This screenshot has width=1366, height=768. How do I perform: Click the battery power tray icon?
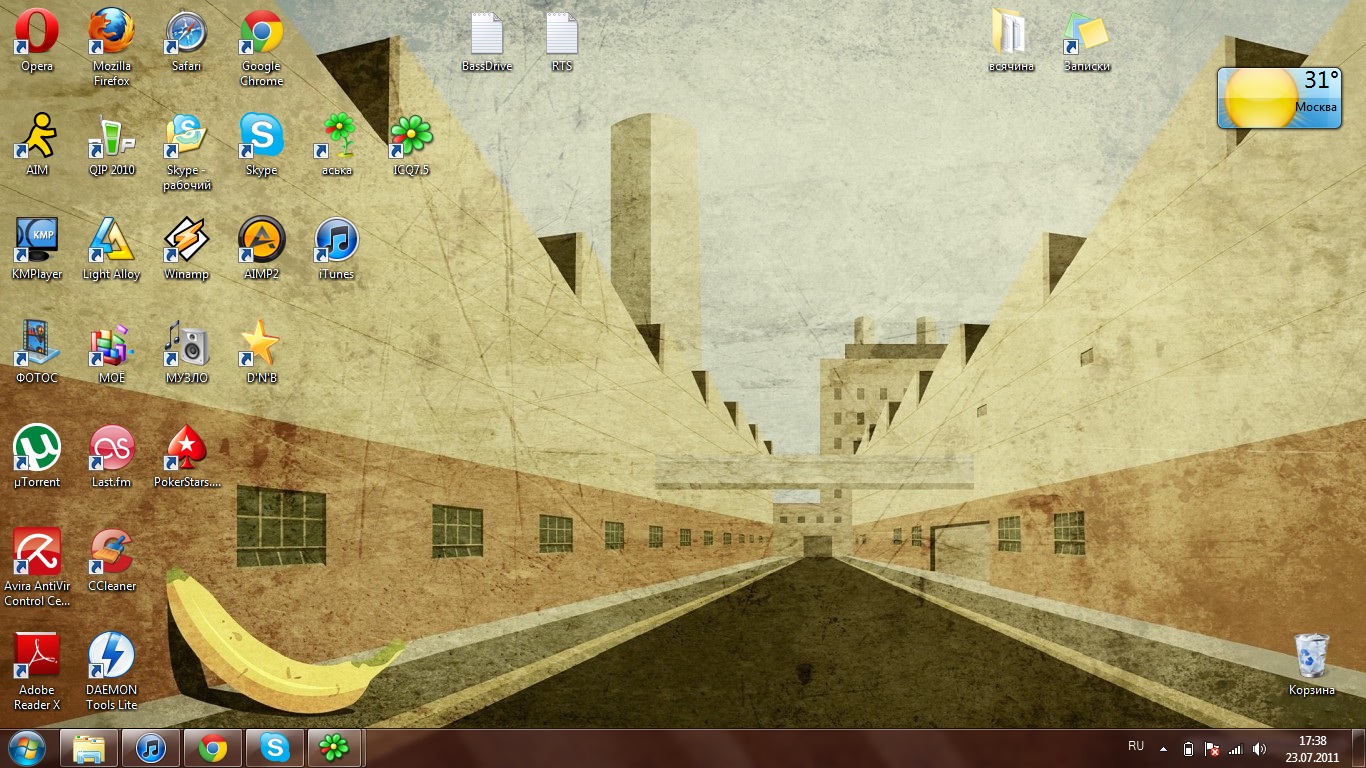pyautogui.click(x=1188, y=749)
